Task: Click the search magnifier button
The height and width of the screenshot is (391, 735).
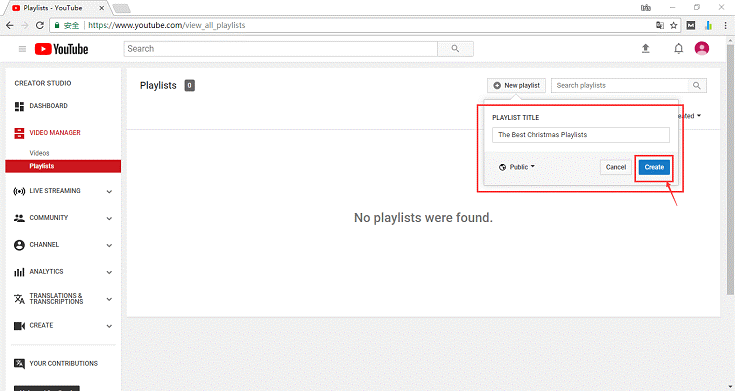Action: (x=455, y=49)
